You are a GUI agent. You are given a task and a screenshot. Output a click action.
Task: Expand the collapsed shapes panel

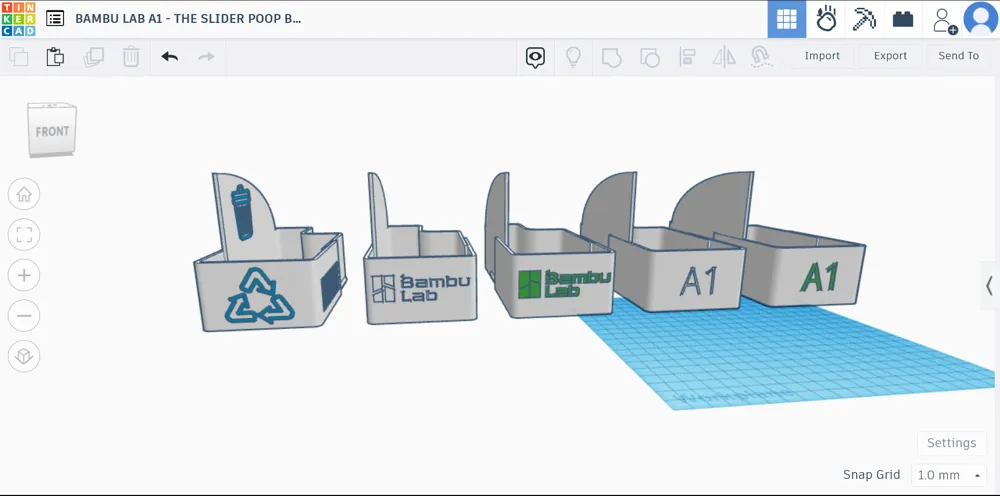point(988,286)
